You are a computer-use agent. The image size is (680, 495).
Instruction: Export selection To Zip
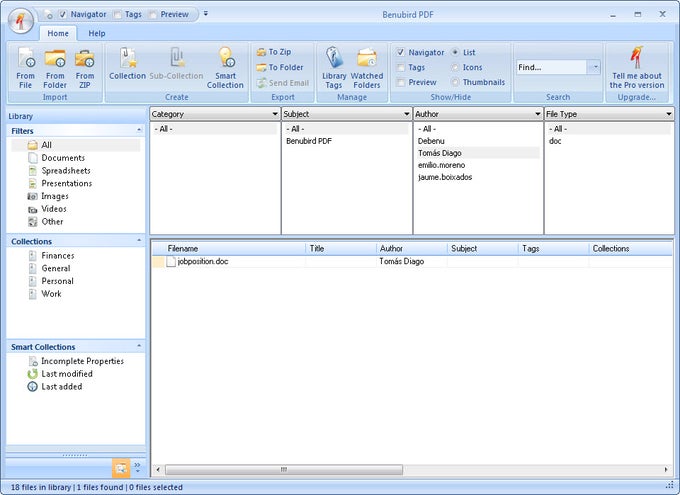click(x=274, y=52)
